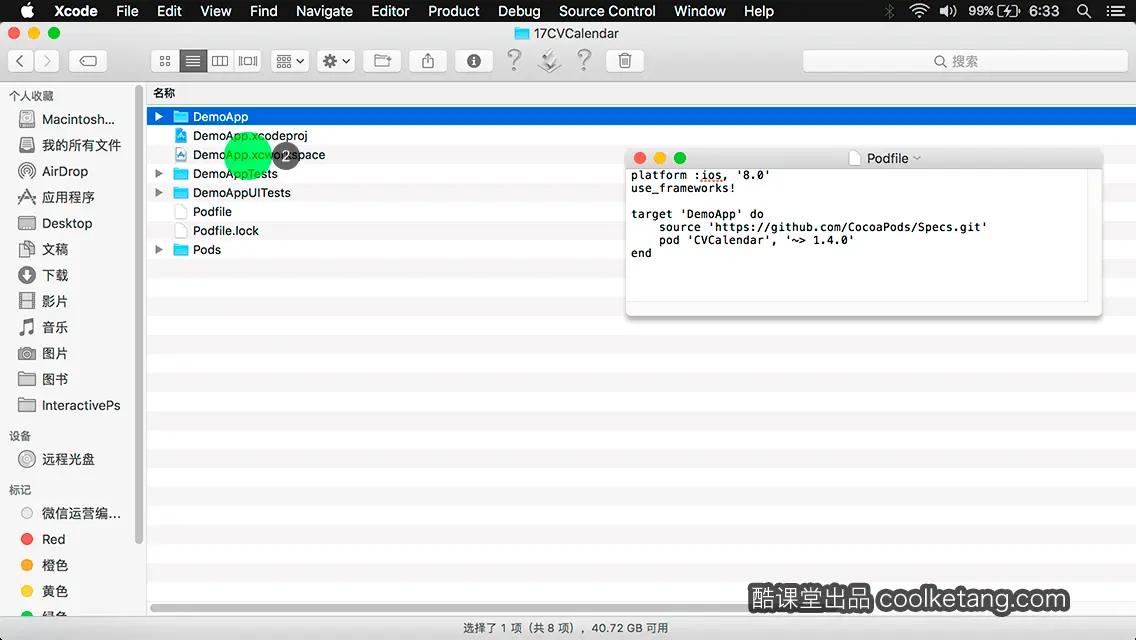Sort by the 名称 column header
Viewport: 1136px width, 640px height.
pos(164,93)
